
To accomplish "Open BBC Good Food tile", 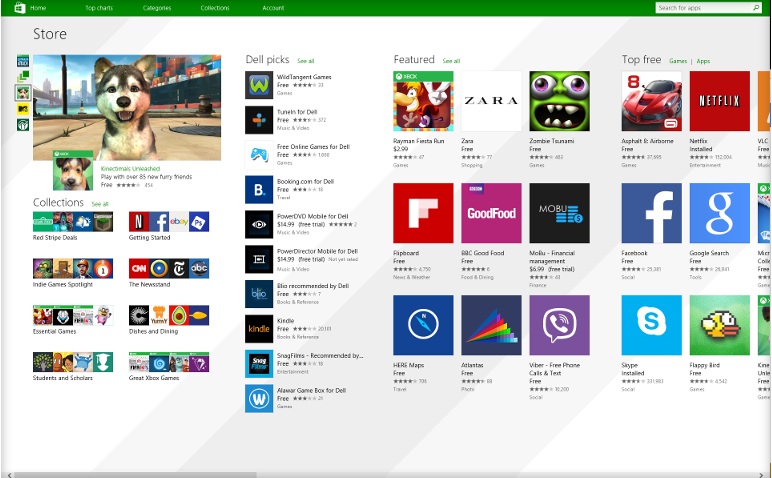I will pos(491,213).
